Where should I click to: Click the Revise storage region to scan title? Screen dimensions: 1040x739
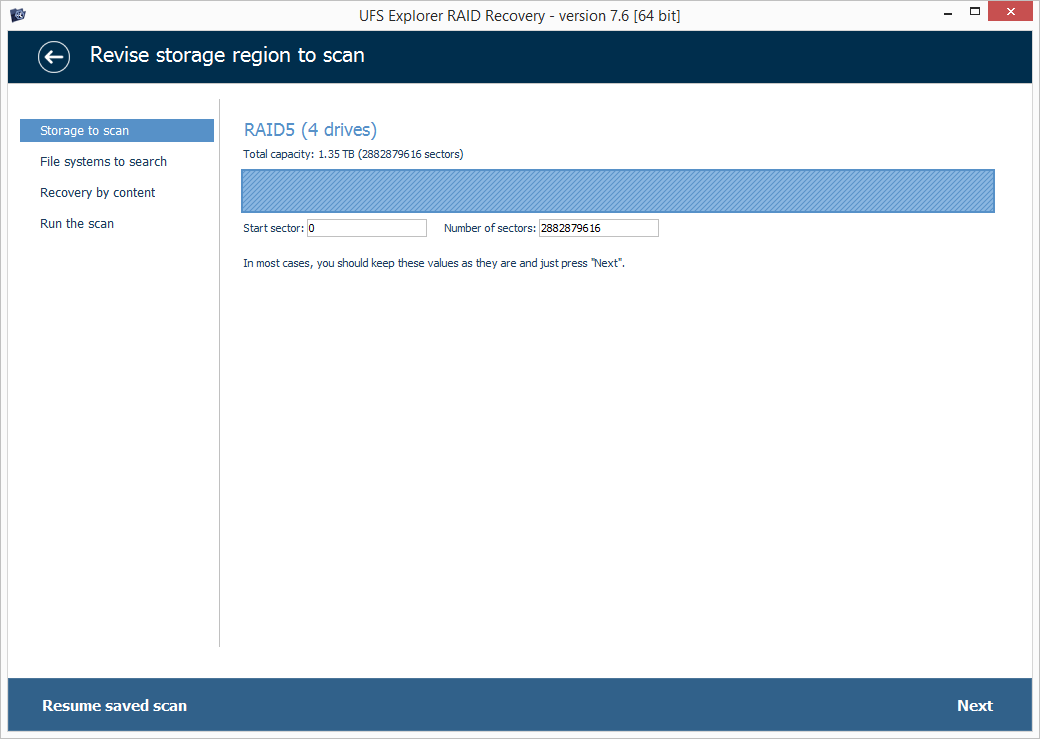[x=227, y=55]
